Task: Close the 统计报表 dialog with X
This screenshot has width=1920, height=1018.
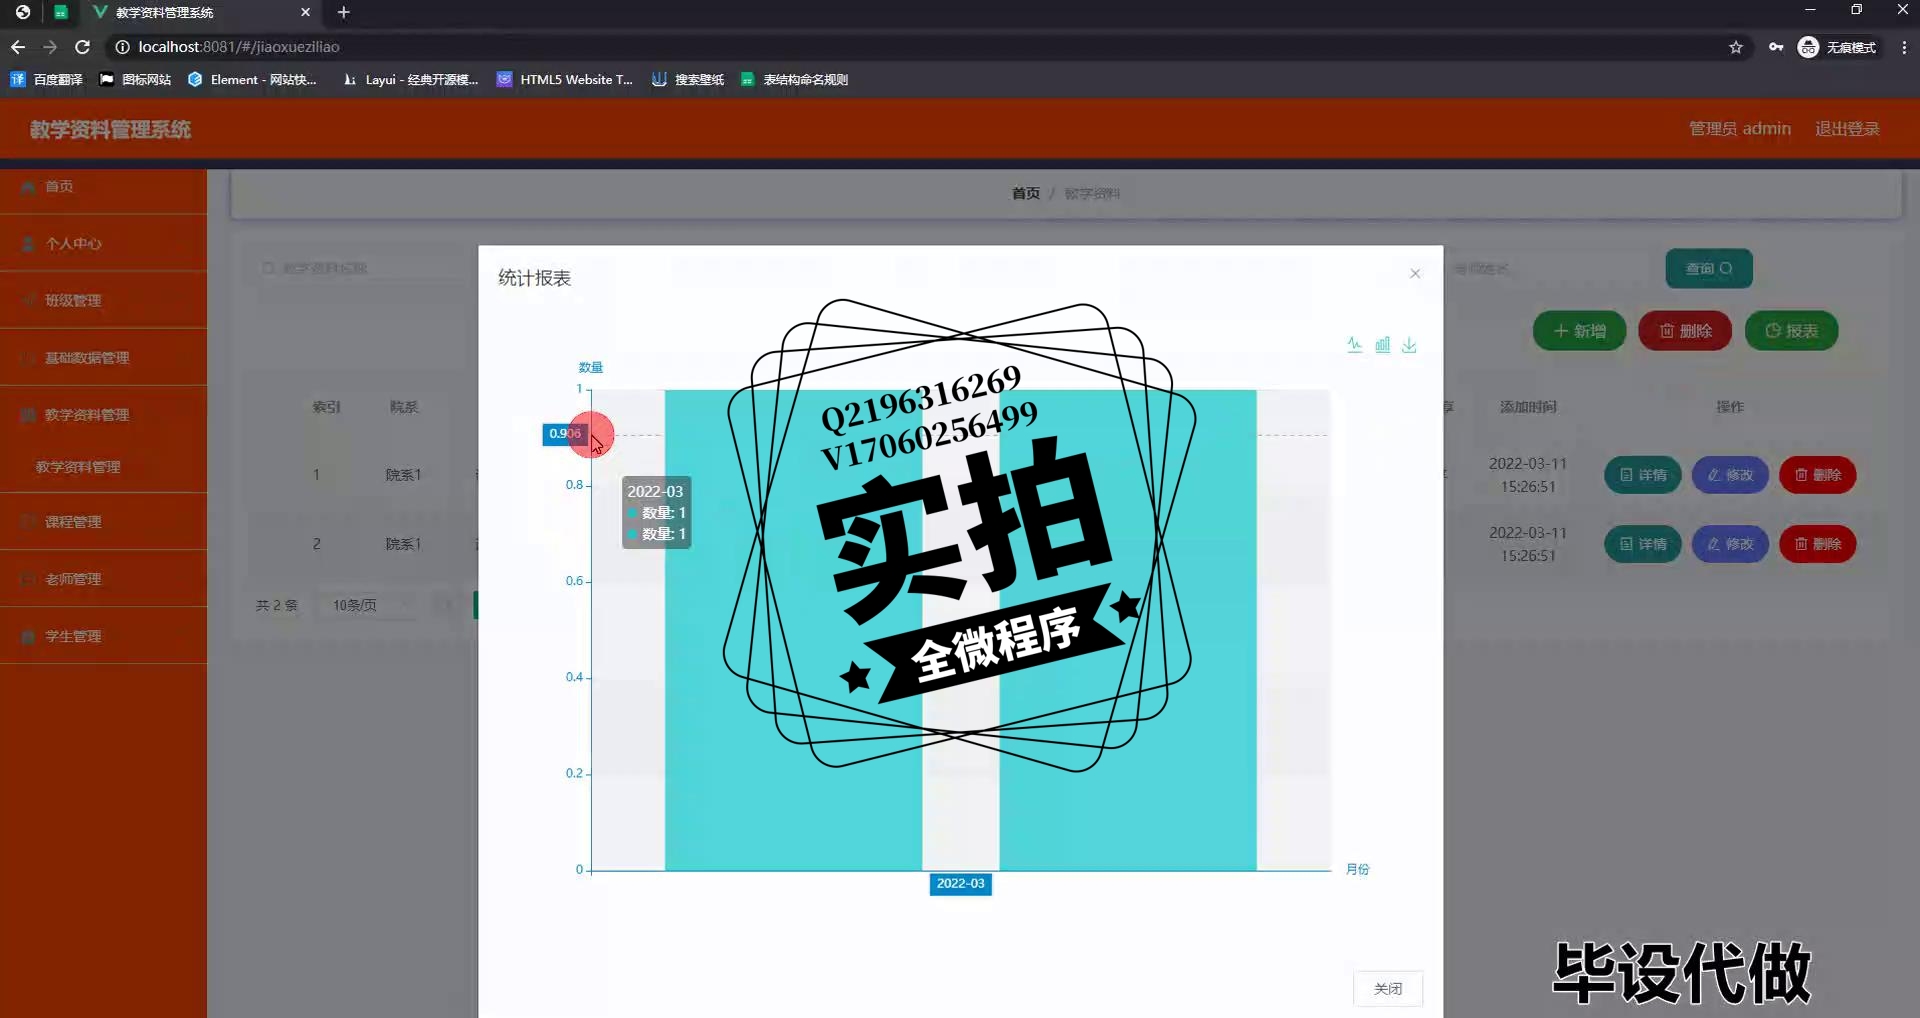Action: click(x=1415, y=274)
